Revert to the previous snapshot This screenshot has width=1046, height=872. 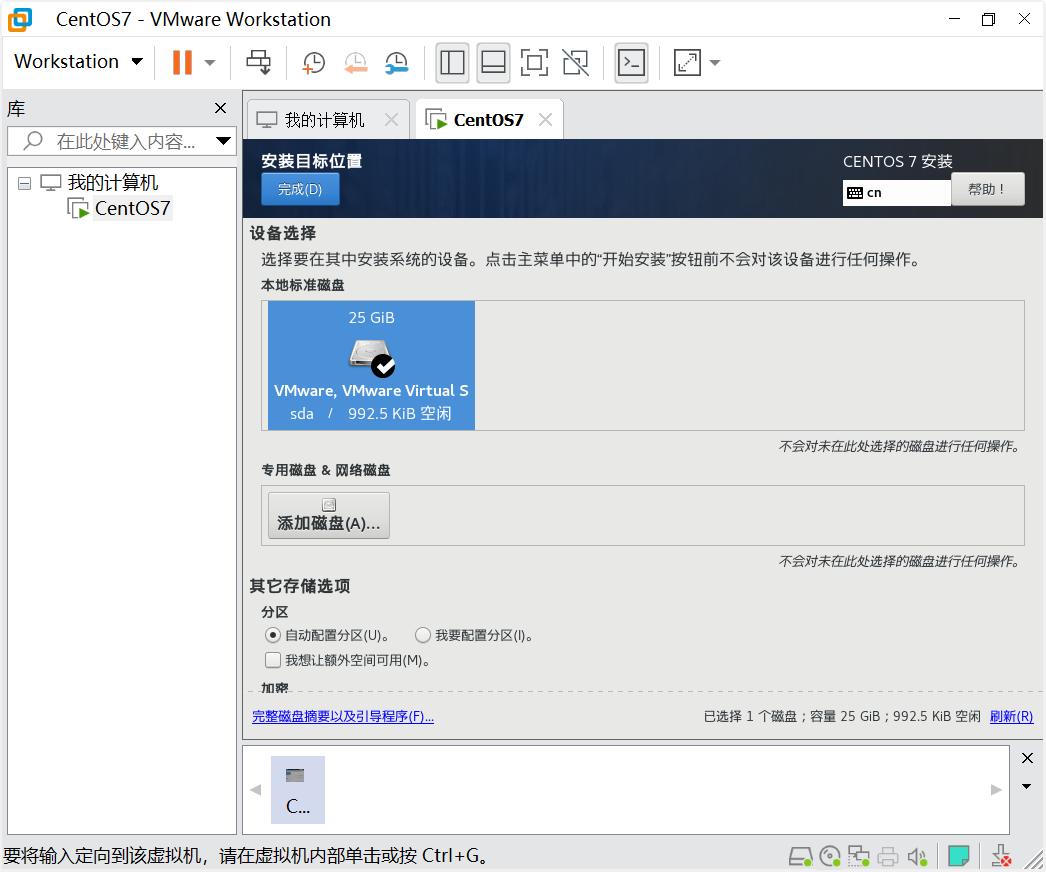point(356,63)
